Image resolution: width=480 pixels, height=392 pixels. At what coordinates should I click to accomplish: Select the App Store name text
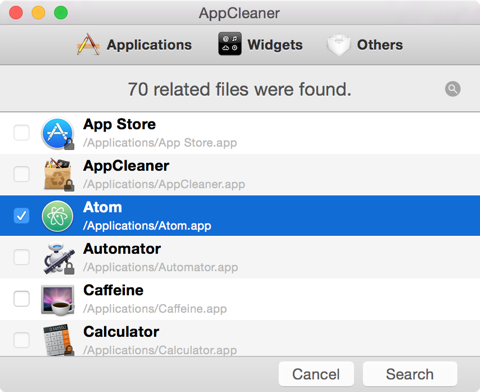[x=119, y=125]
